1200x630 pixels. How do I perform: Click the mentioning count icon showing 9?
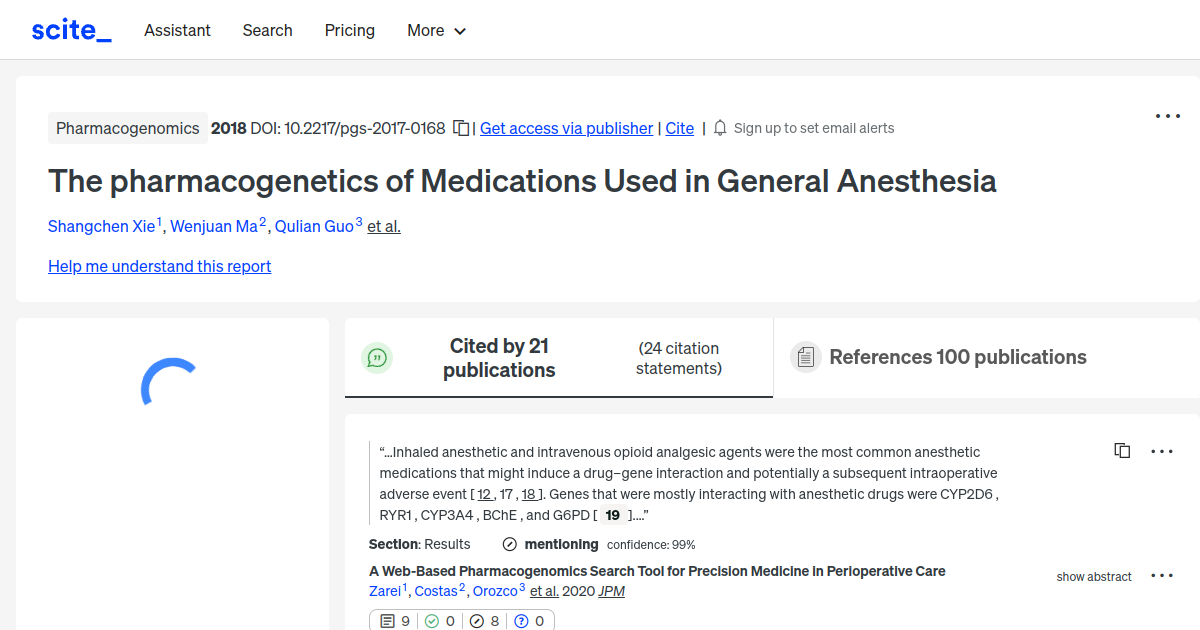pos(388,620)
